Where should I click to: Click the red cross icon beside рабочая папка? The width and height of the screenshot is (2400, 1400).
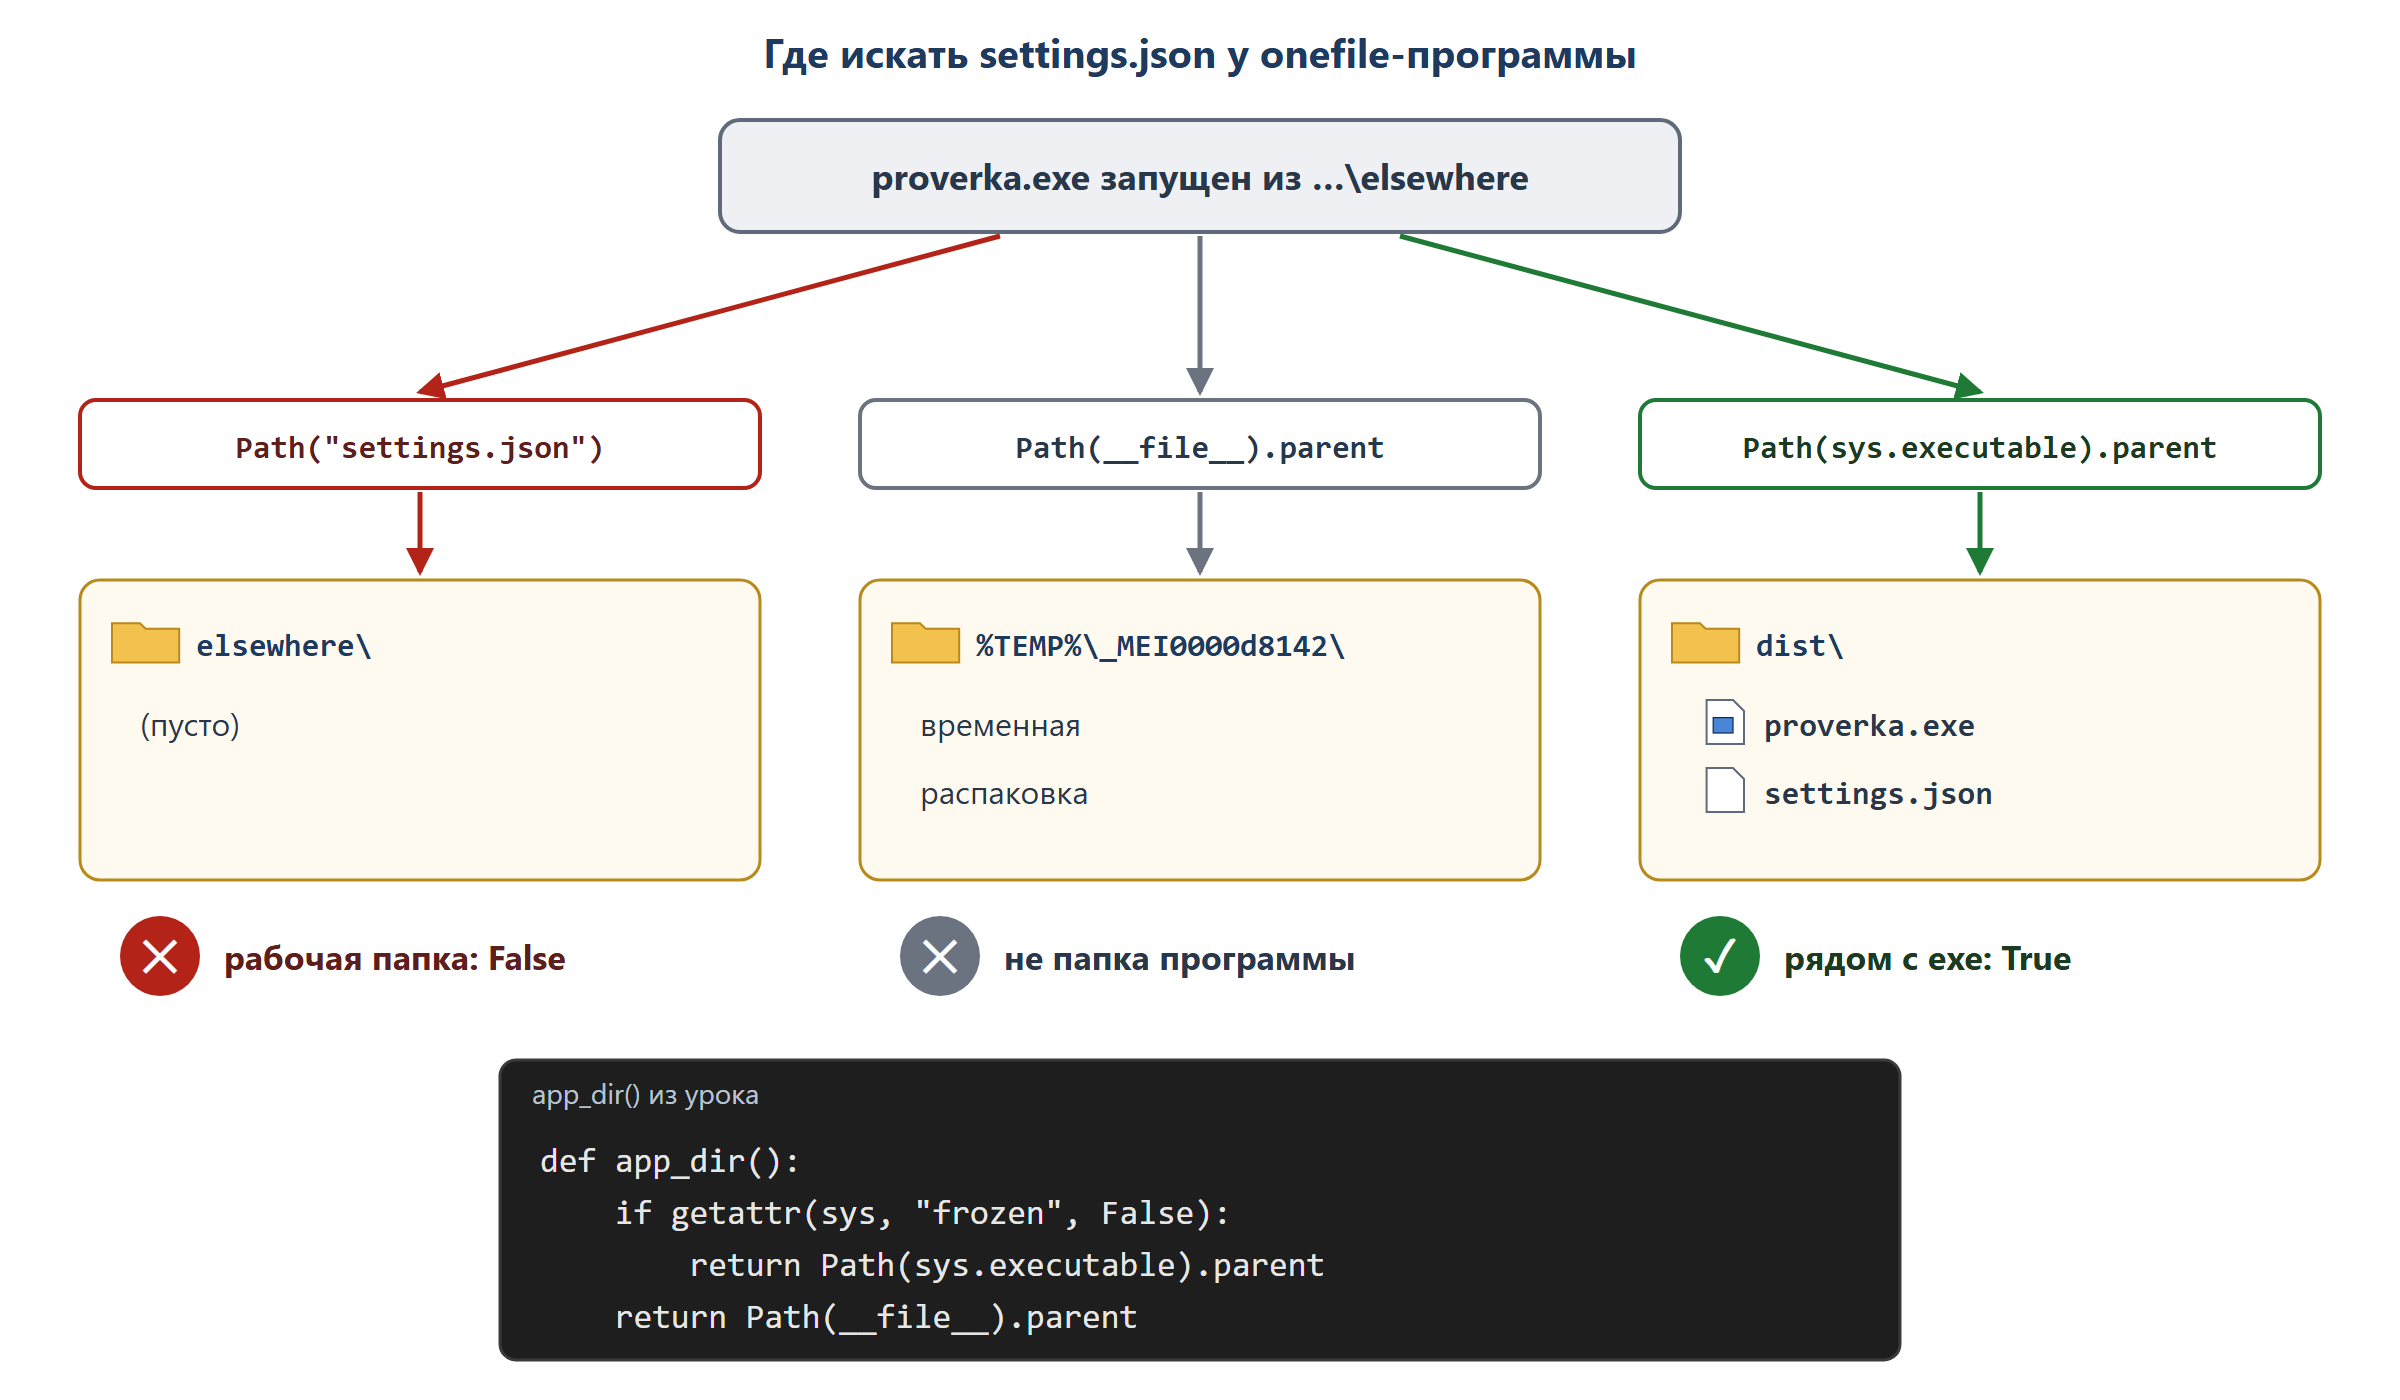(x=160, y=956)
